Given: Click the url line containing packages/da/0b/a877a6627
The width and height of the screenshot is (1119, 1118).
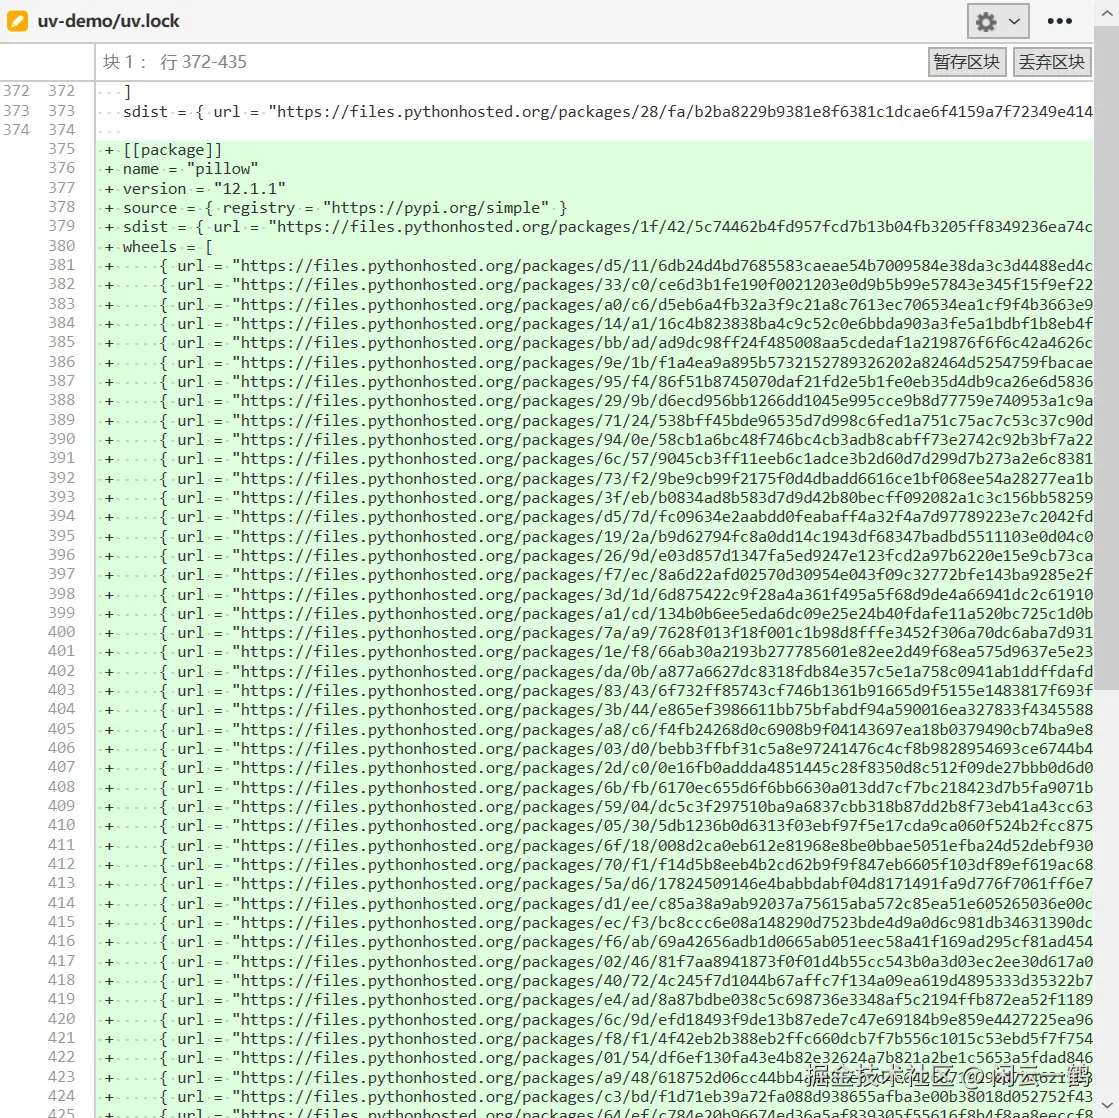Looking at the screenshot, I should (594, 672).
